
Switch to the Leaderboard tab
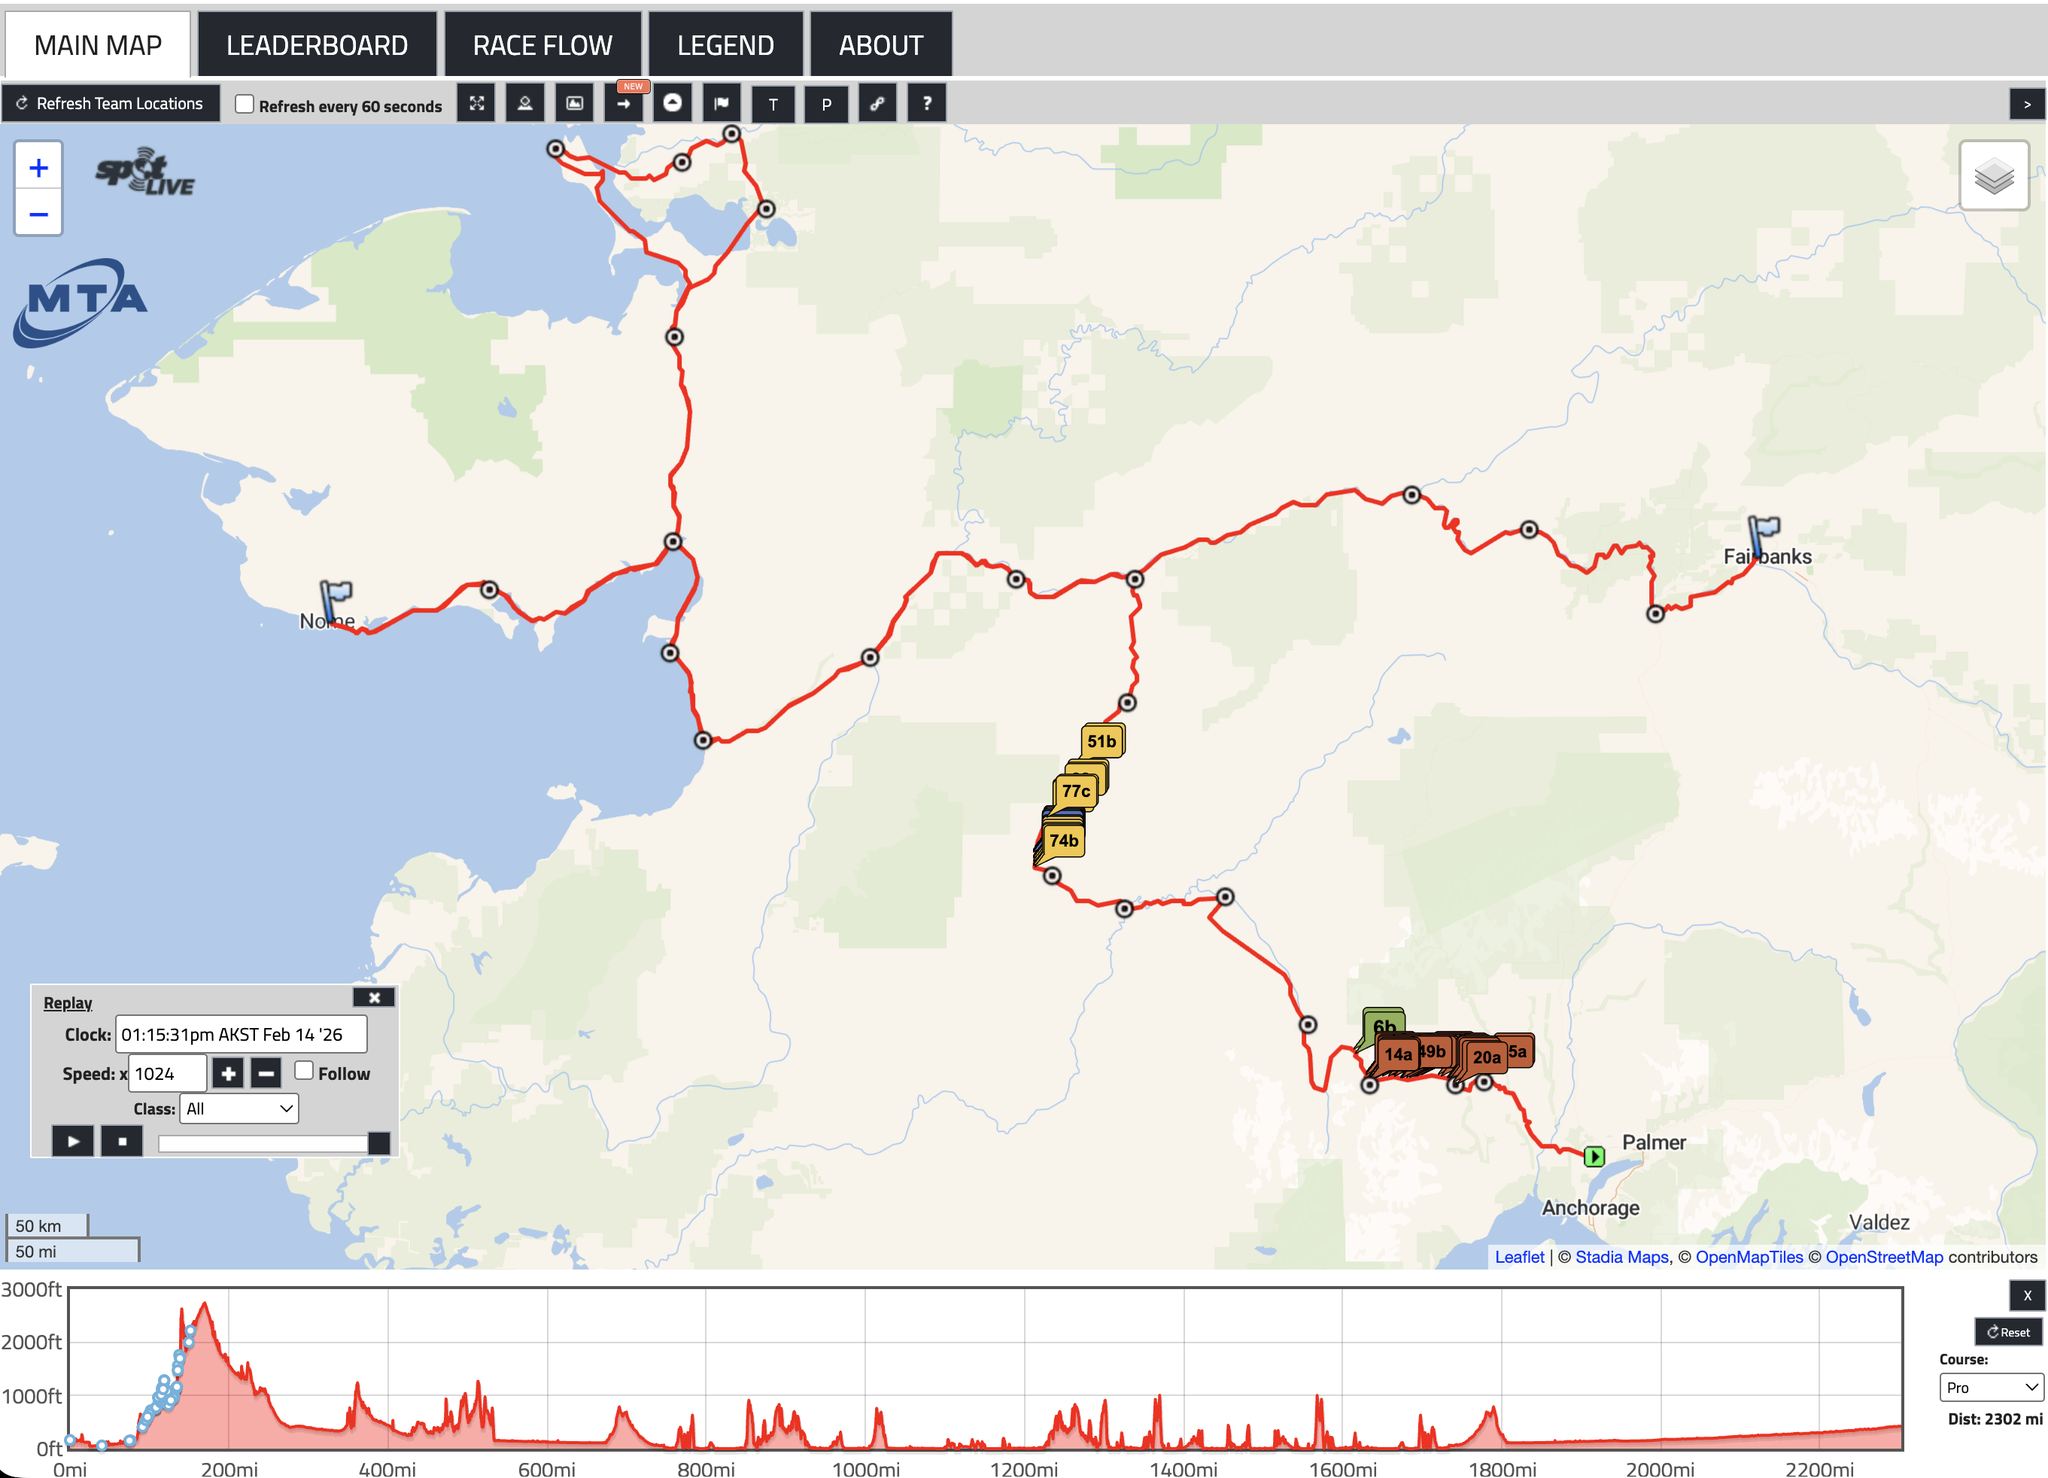(x=317, y=45)
